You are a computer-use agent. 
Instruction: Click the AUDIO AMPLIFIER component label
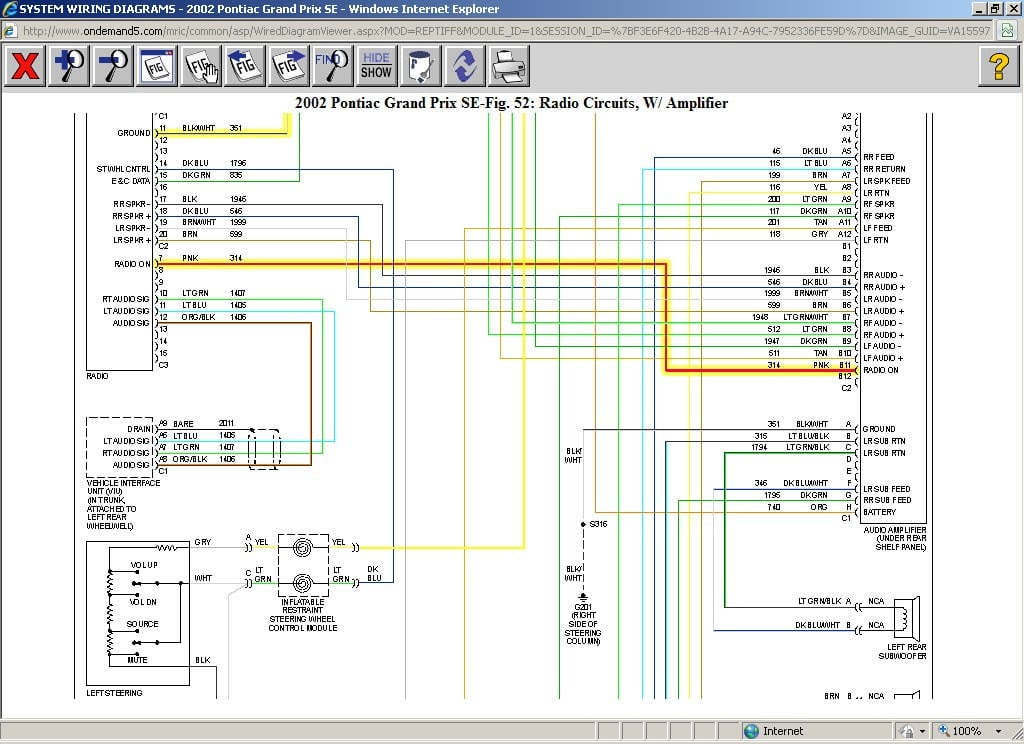(x=895, y=538)
